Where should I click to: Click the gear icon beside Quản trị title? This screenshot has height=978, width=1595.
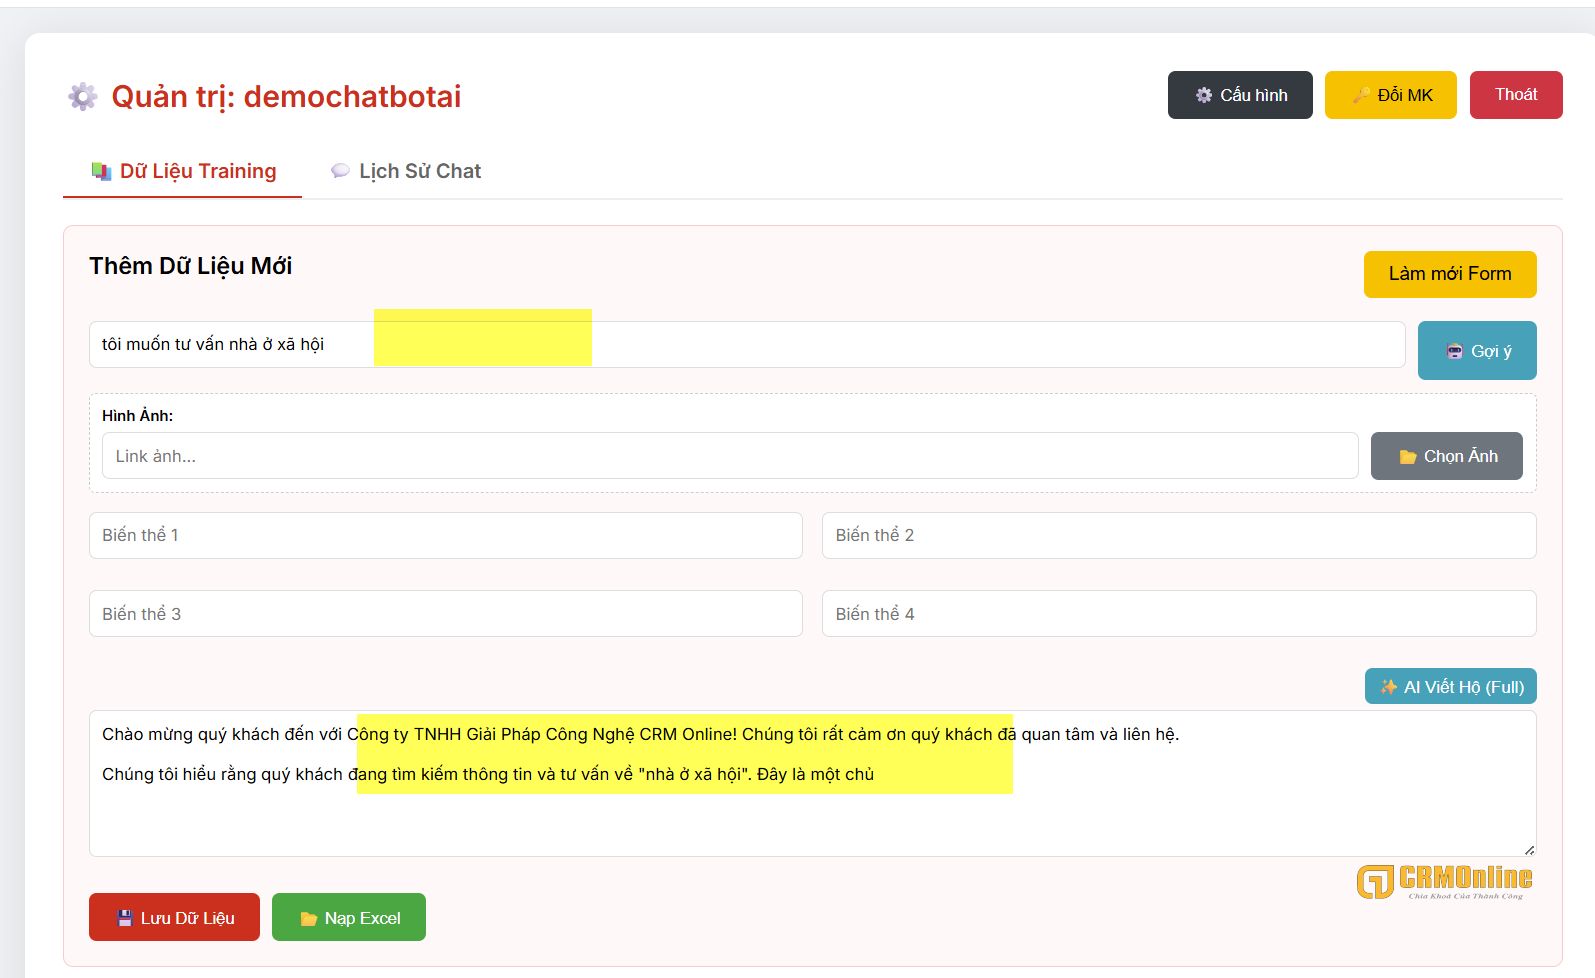click(x=83, y=97)
